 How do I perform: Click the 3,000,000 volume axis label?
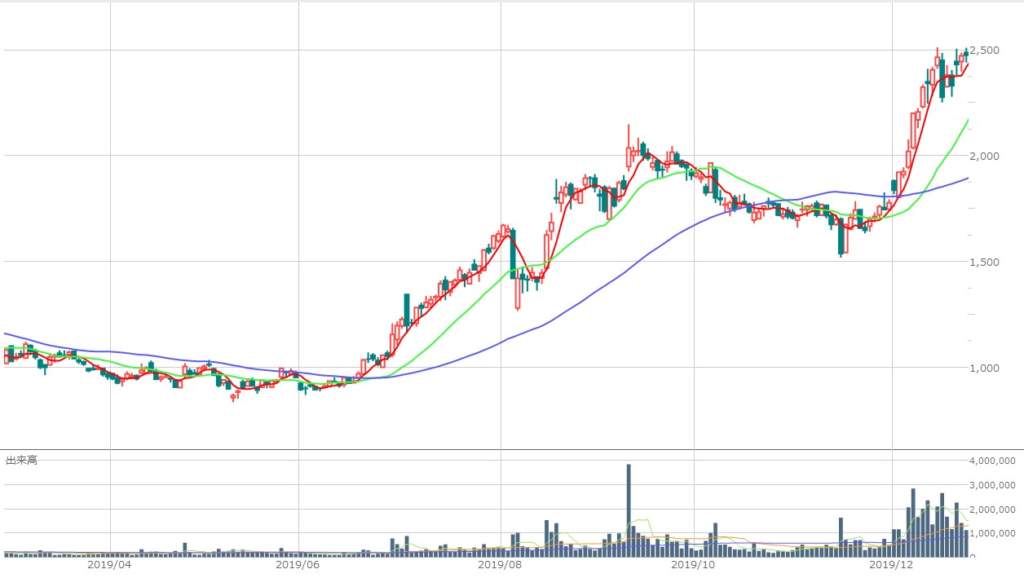click(992, 485)
